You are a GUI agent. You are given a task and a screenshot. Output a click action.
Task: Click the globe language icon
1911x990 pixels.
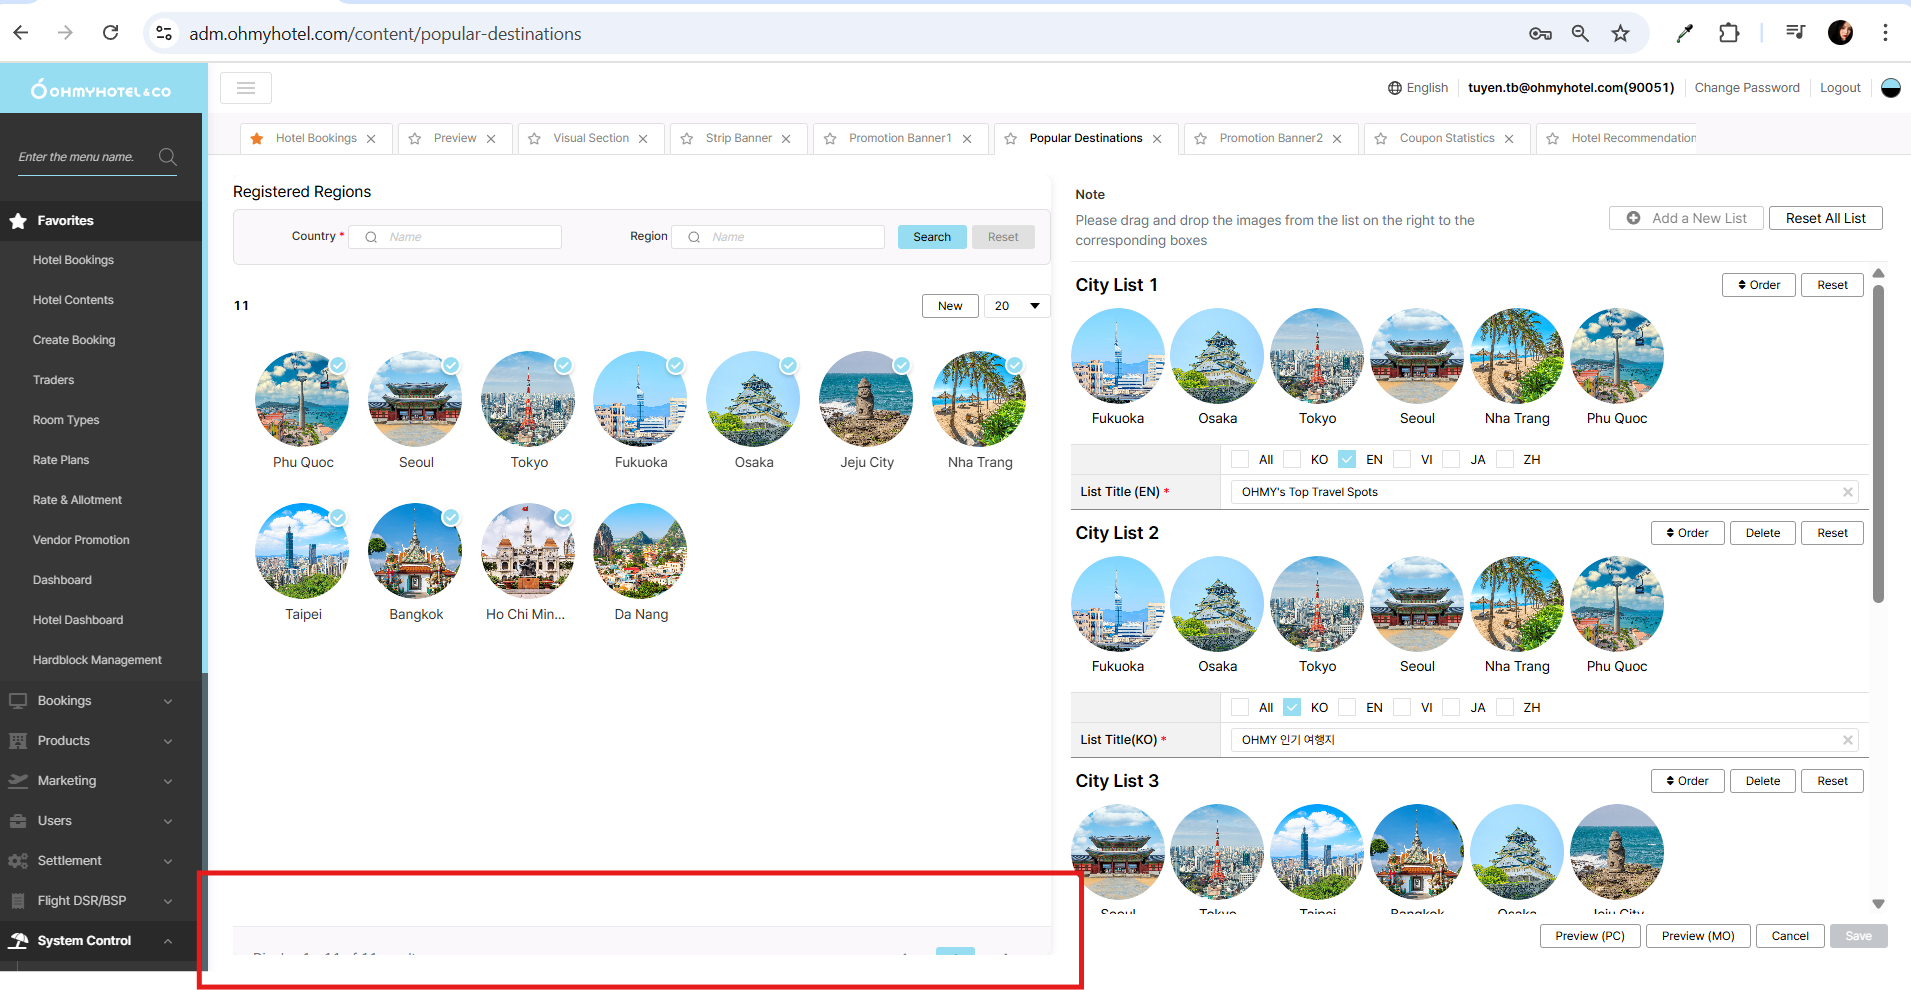pos(1394,88)
